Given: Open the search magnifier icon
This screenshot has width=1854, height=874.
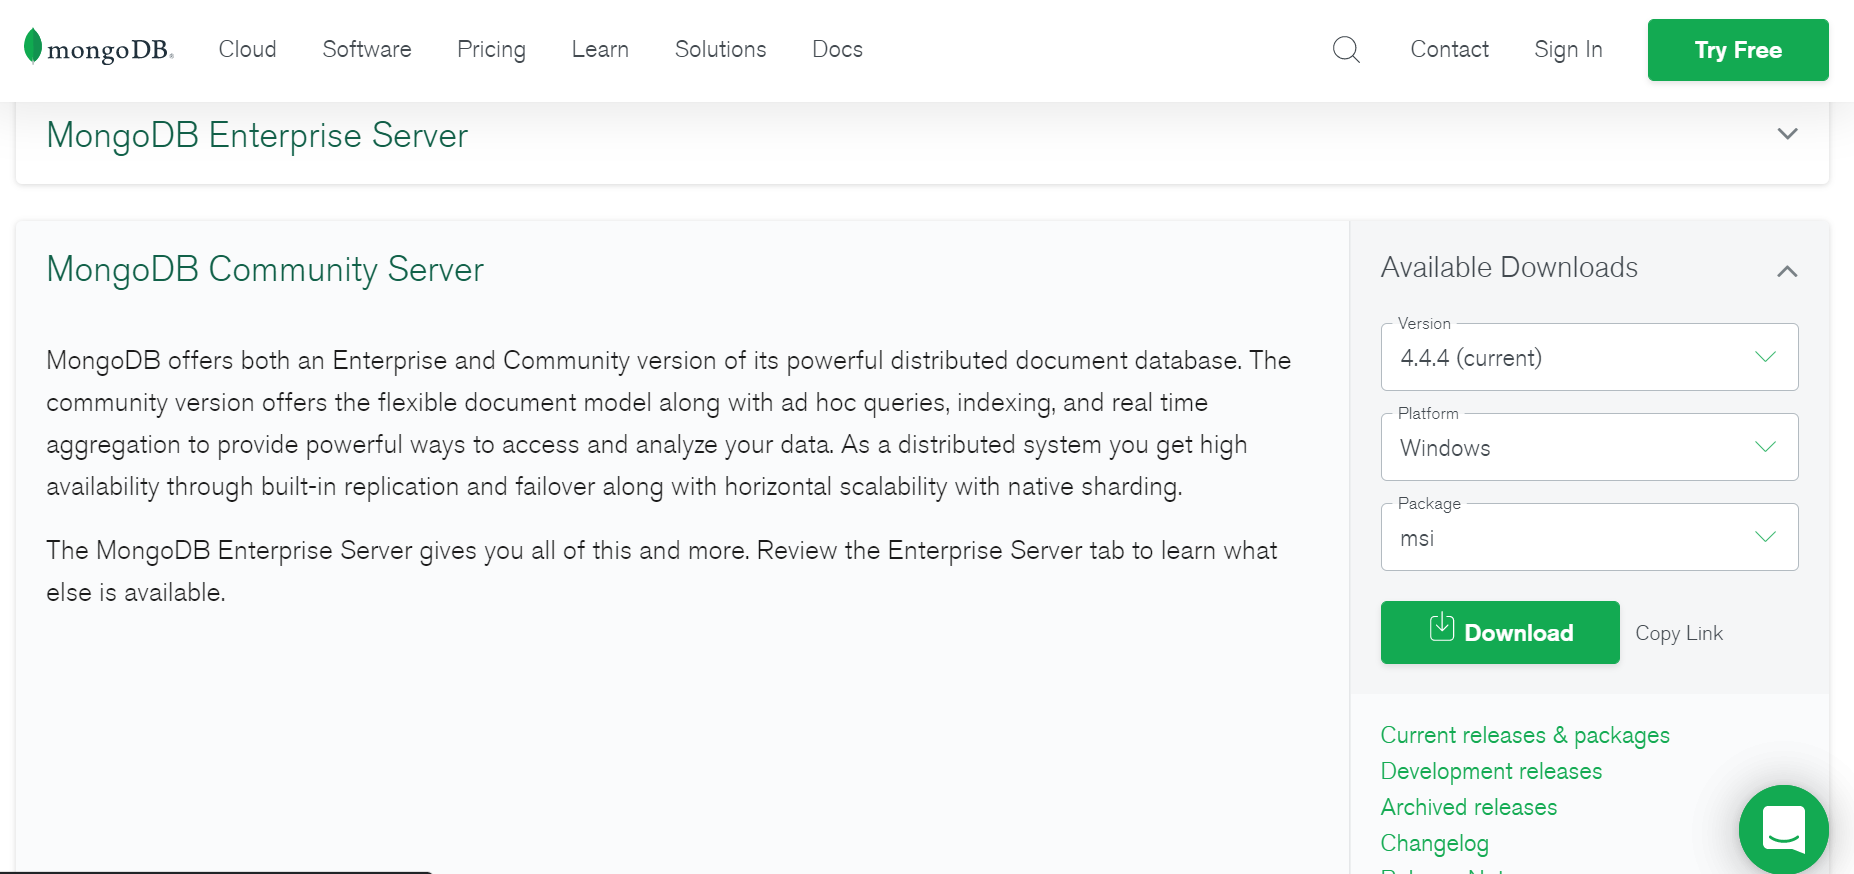Looking at the screenshot, I should click(x=1346, y=49).
